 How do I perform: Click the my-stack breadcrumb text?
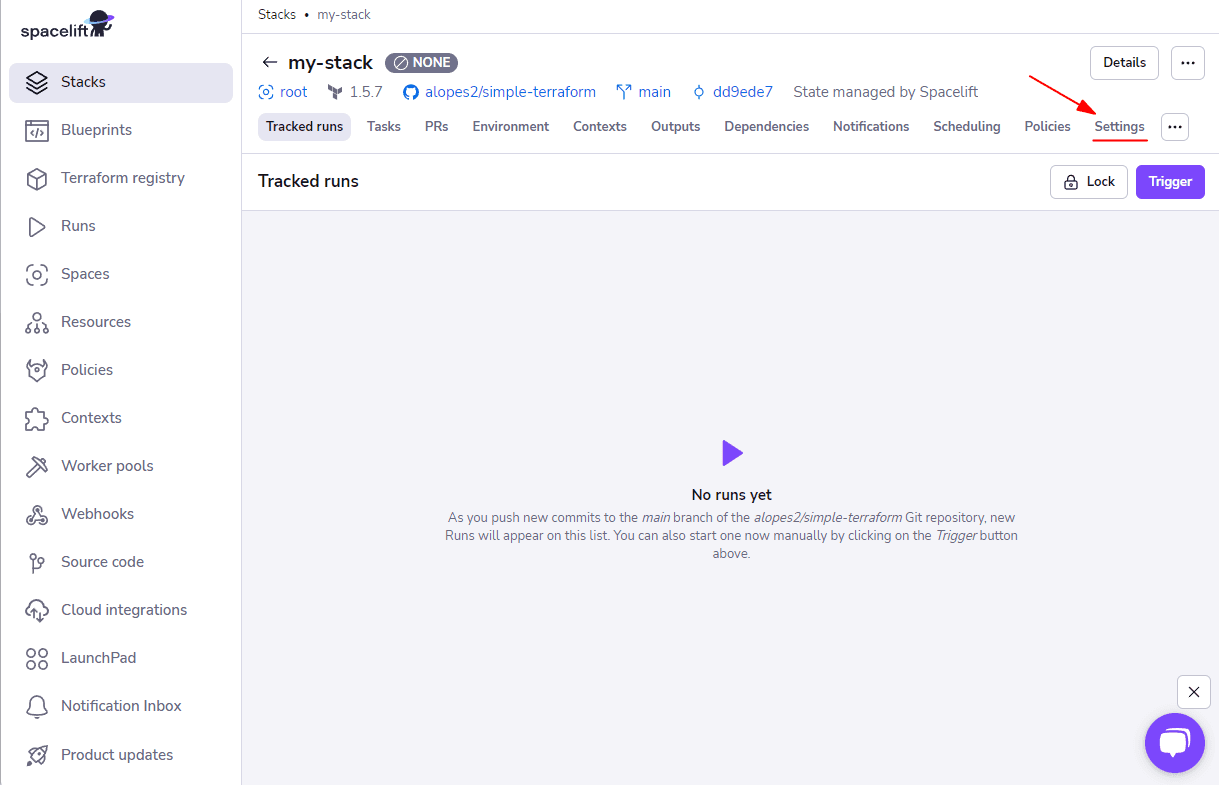344,15
